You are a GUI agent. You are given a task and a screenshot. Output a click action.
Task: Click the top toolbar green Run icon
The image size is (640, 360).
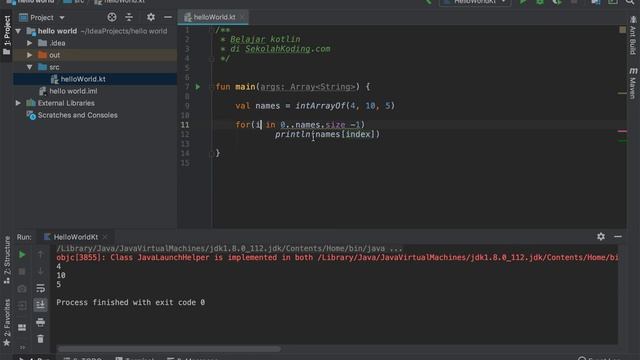point(523,2)
